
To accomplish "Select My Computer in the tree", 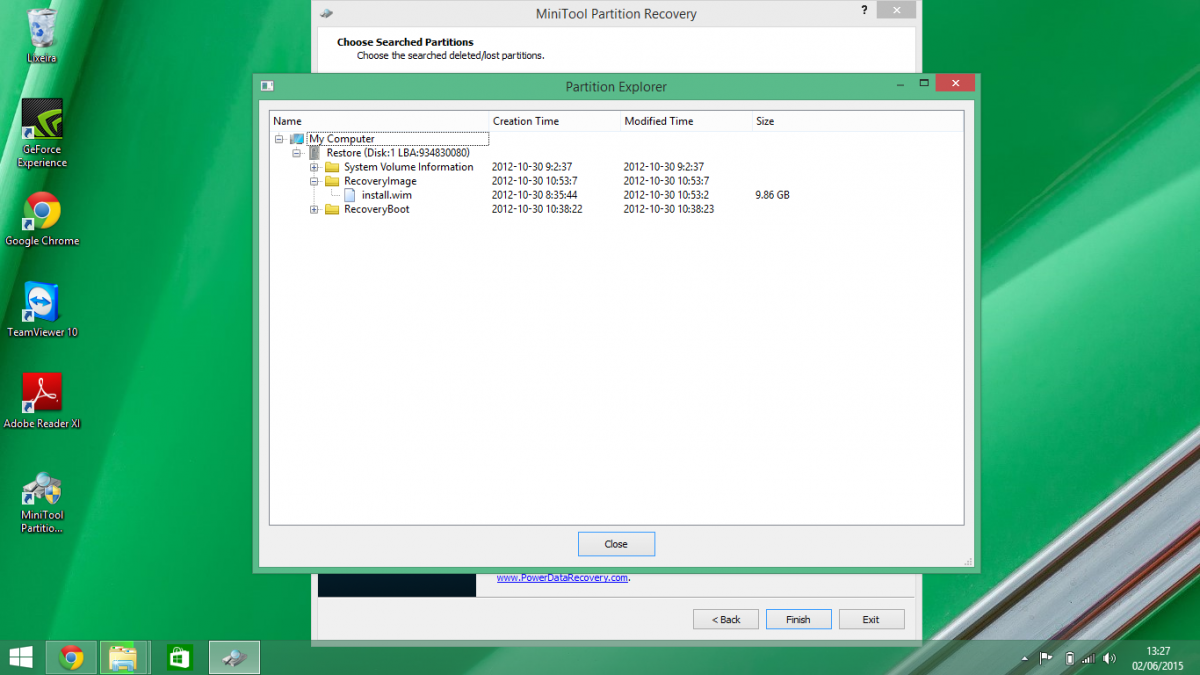I will 342,139.
